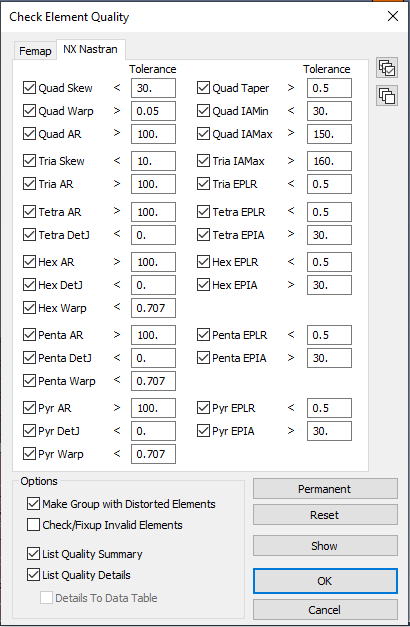Edit the Quad Warp tolerance value
This screenshot has height=627, width=410.
click(x=153, y=111)
